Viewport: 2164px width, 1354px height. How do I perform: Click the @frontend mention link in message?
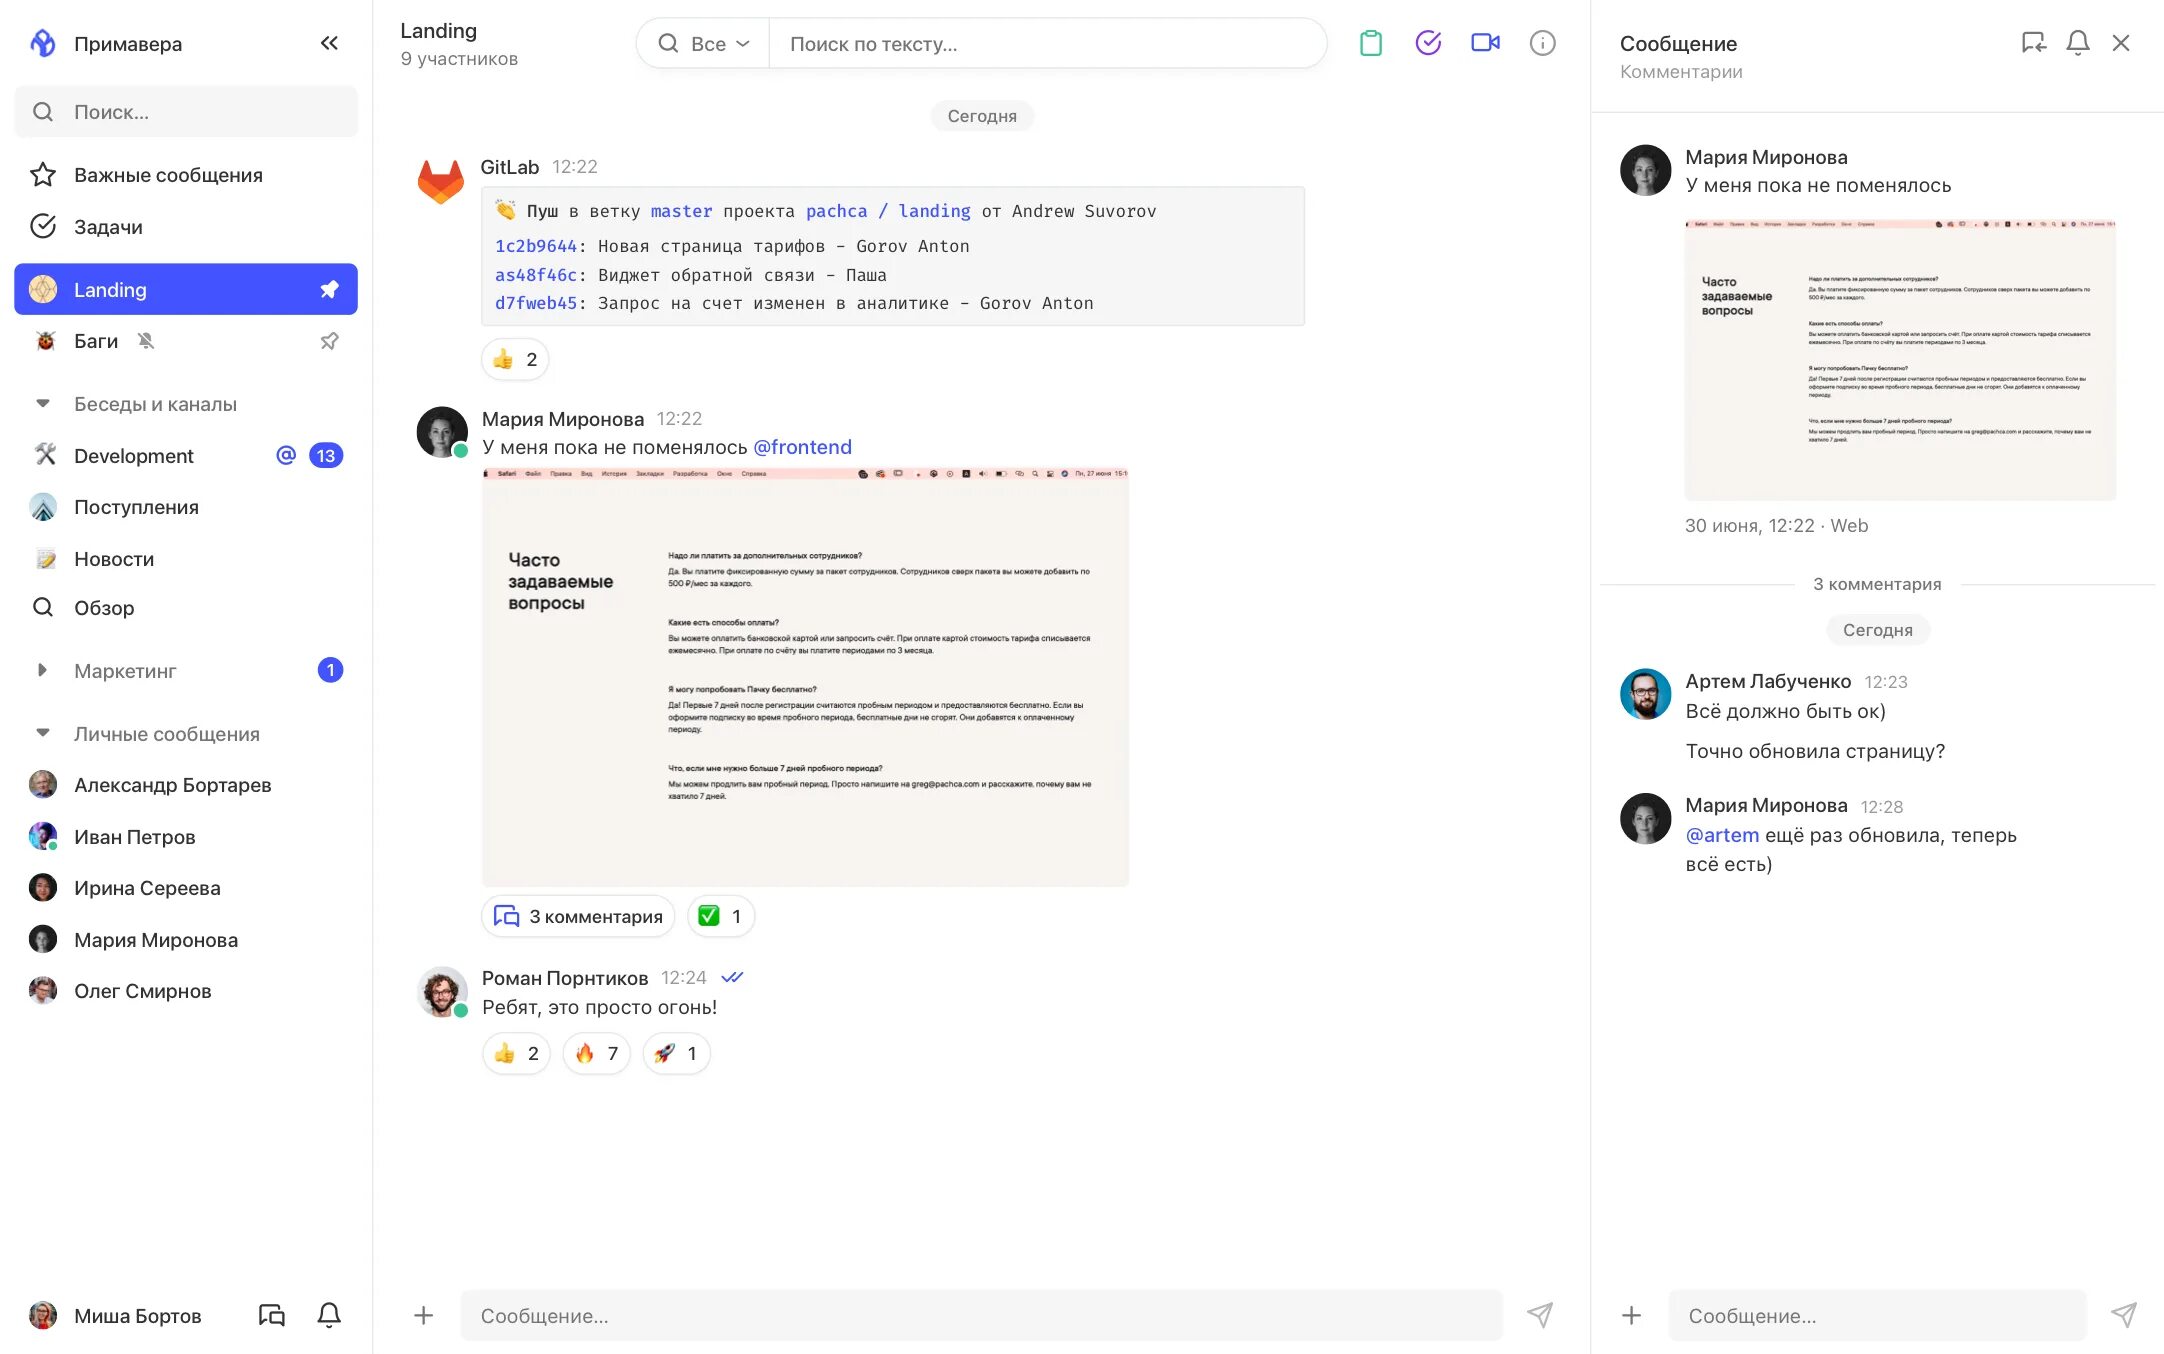(x=801, y=448)
